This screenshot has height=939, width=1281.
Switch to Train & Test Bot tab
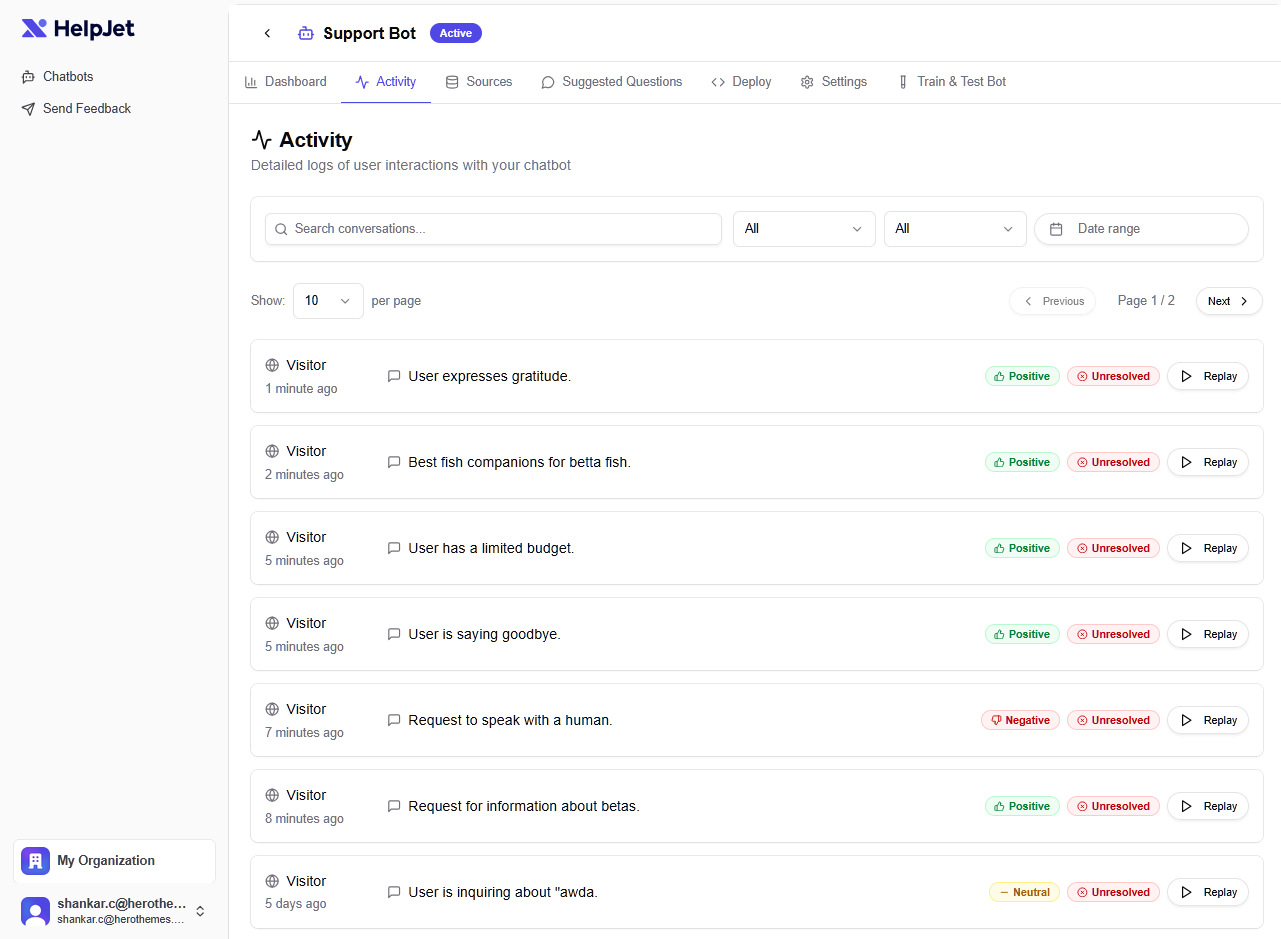click(951, 82)
